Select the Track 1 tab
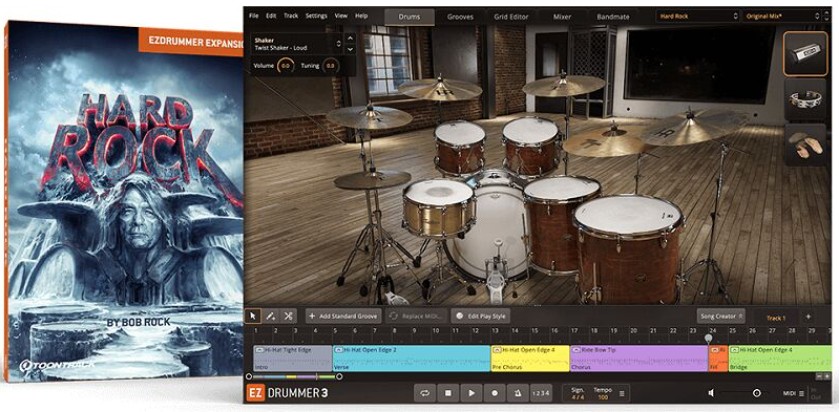 (x=776, y=318)
